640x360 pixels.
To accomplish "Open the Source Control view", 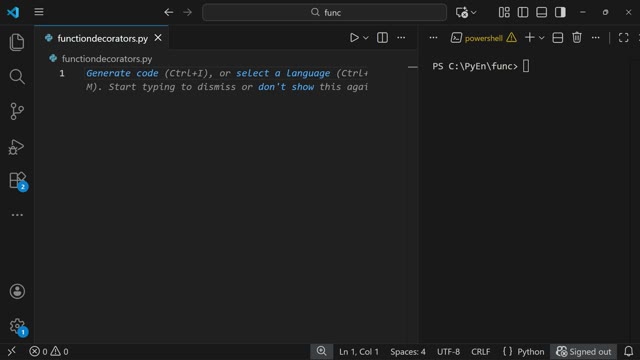I will coord(17,111).
